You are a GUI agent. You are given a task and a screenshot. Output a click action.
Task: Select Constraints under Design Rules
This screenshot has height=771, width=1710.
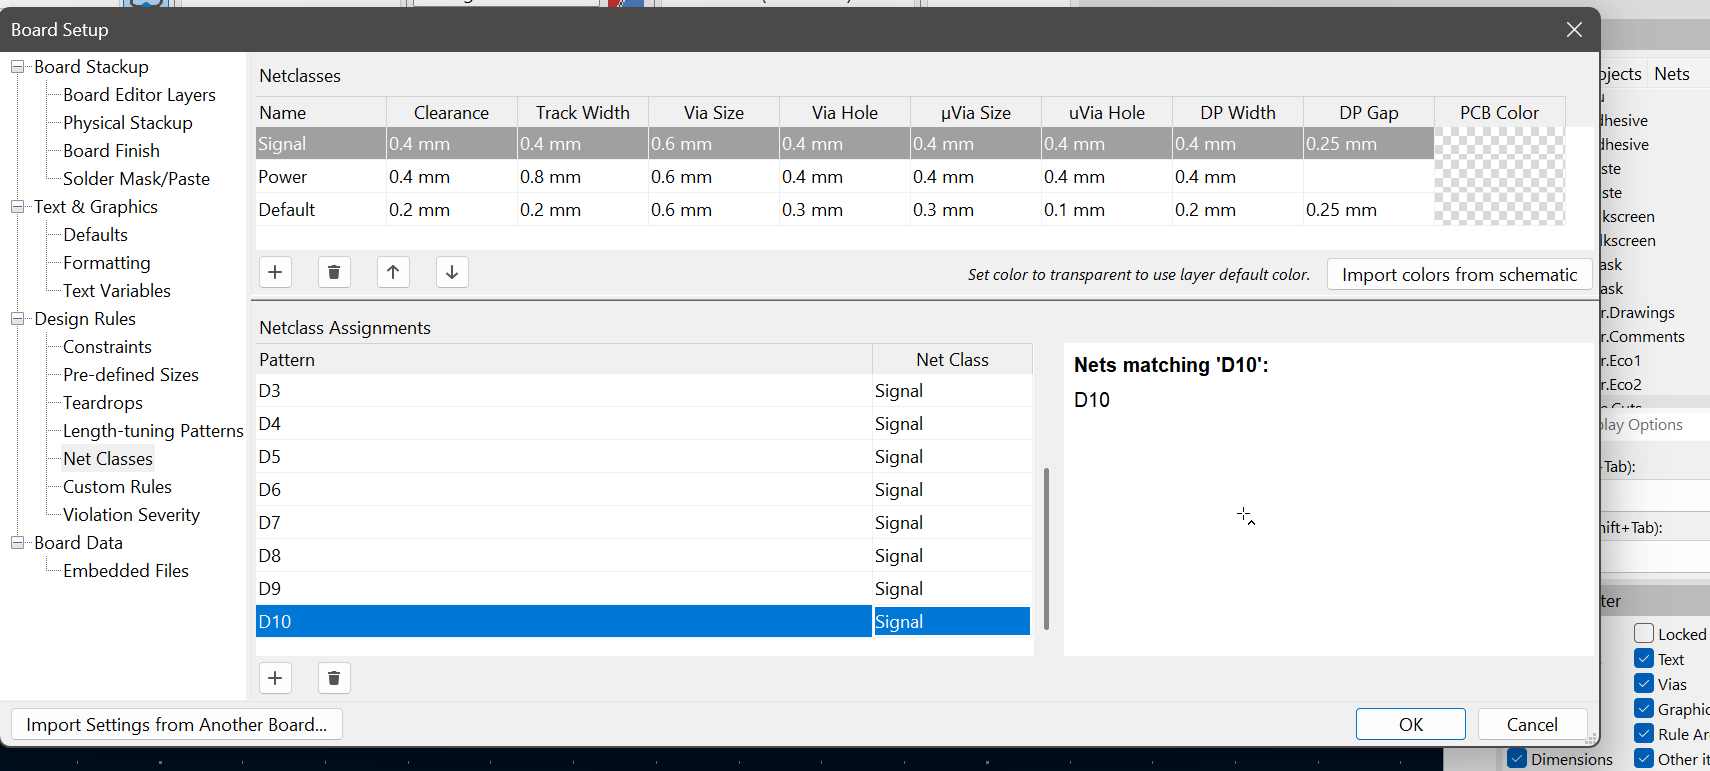click(107, 347)
